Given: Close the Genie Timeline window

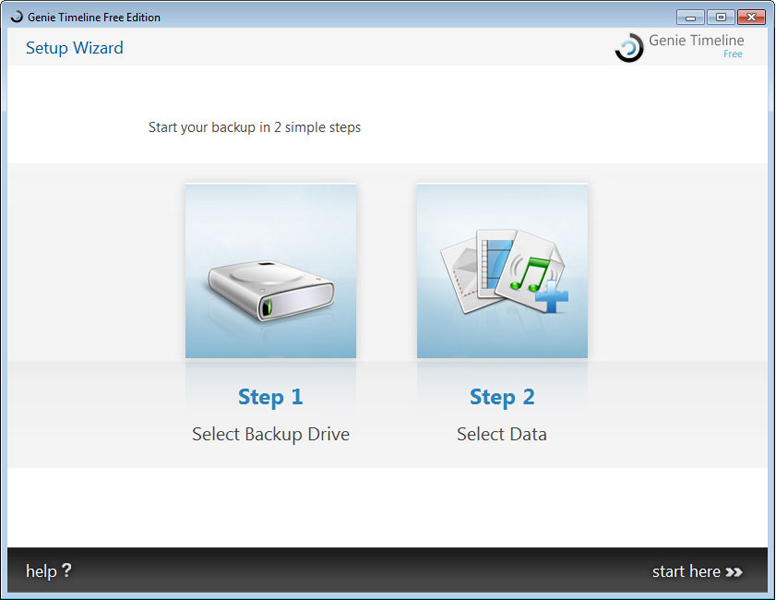Looking at the screenshot, I should (751, 17).
